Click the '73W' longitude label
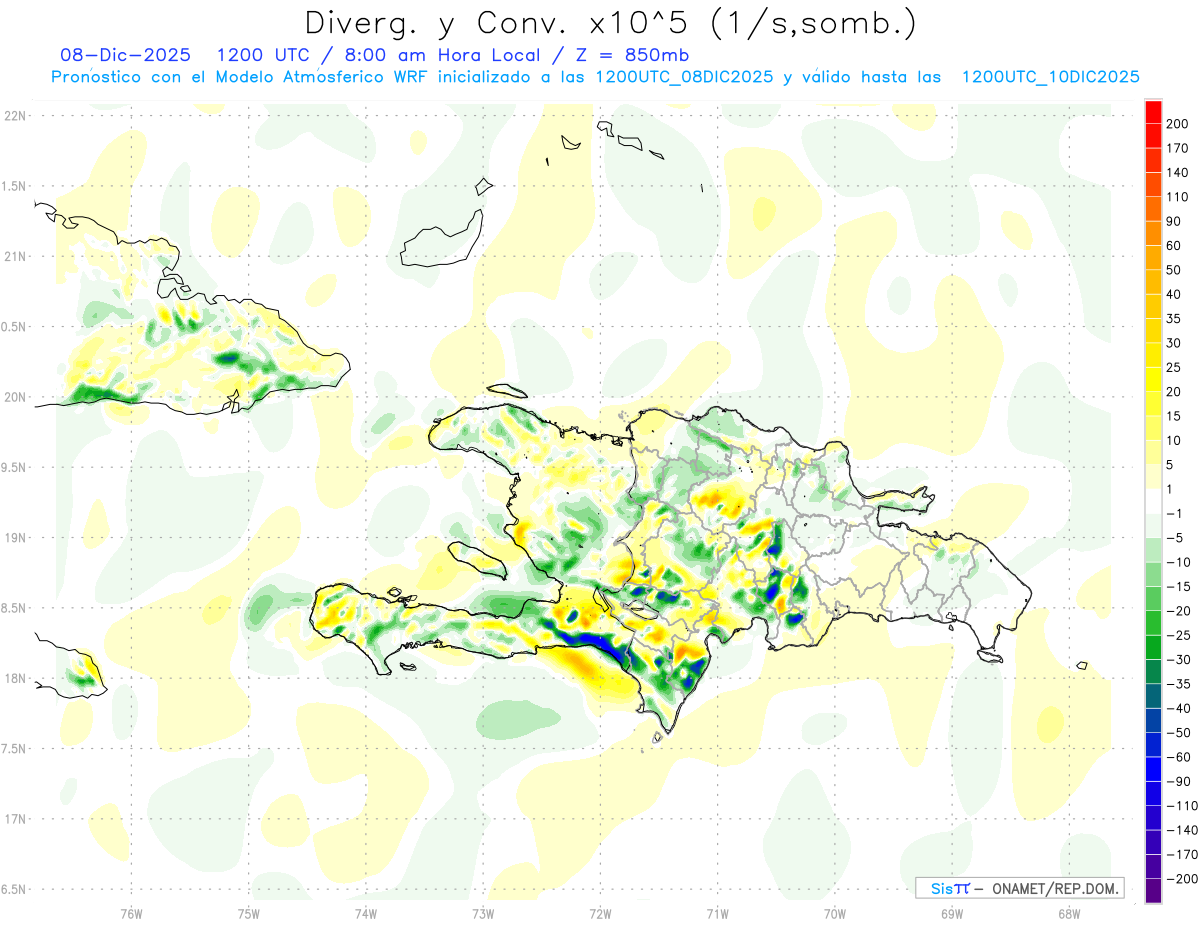 (483, 913)
